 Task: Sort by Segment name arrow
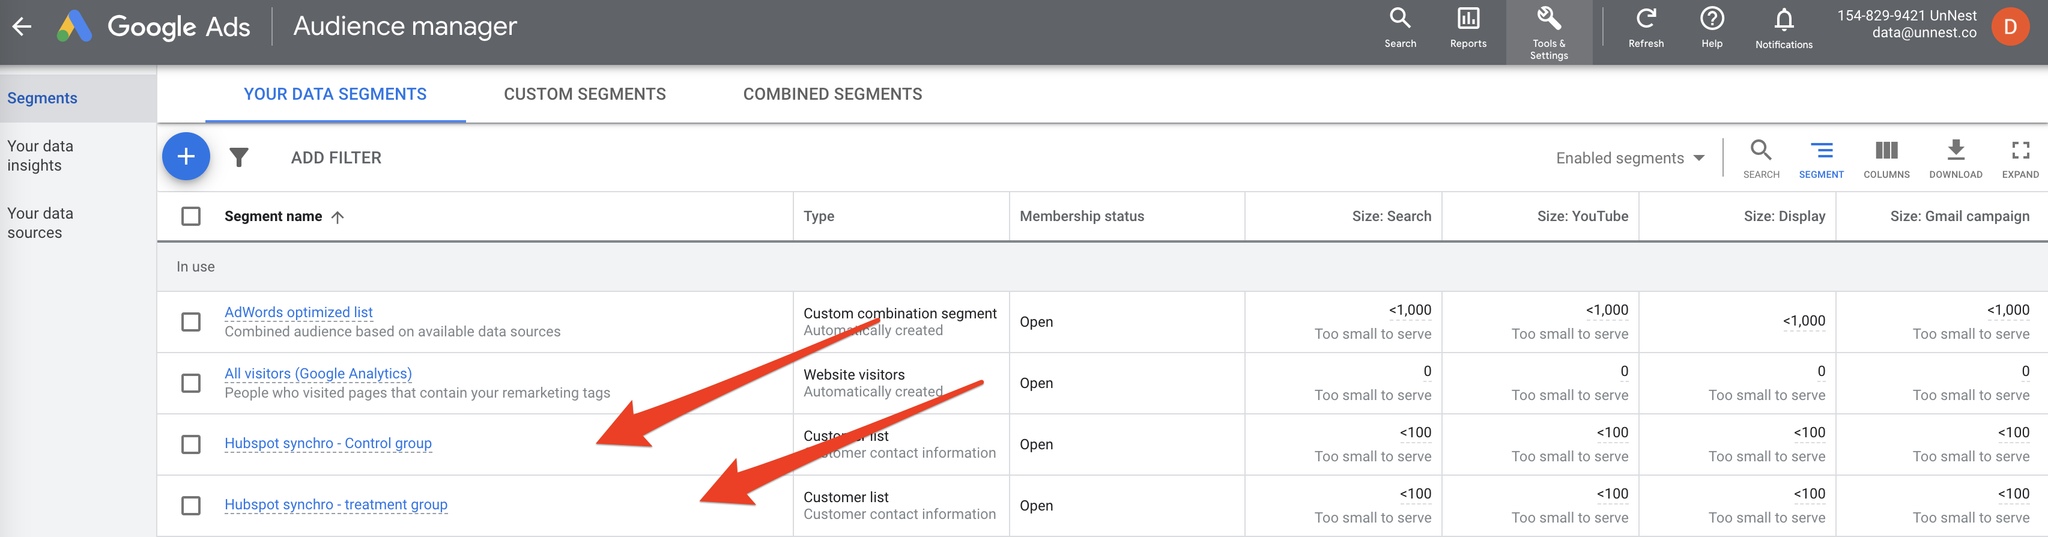pos(338,217)
